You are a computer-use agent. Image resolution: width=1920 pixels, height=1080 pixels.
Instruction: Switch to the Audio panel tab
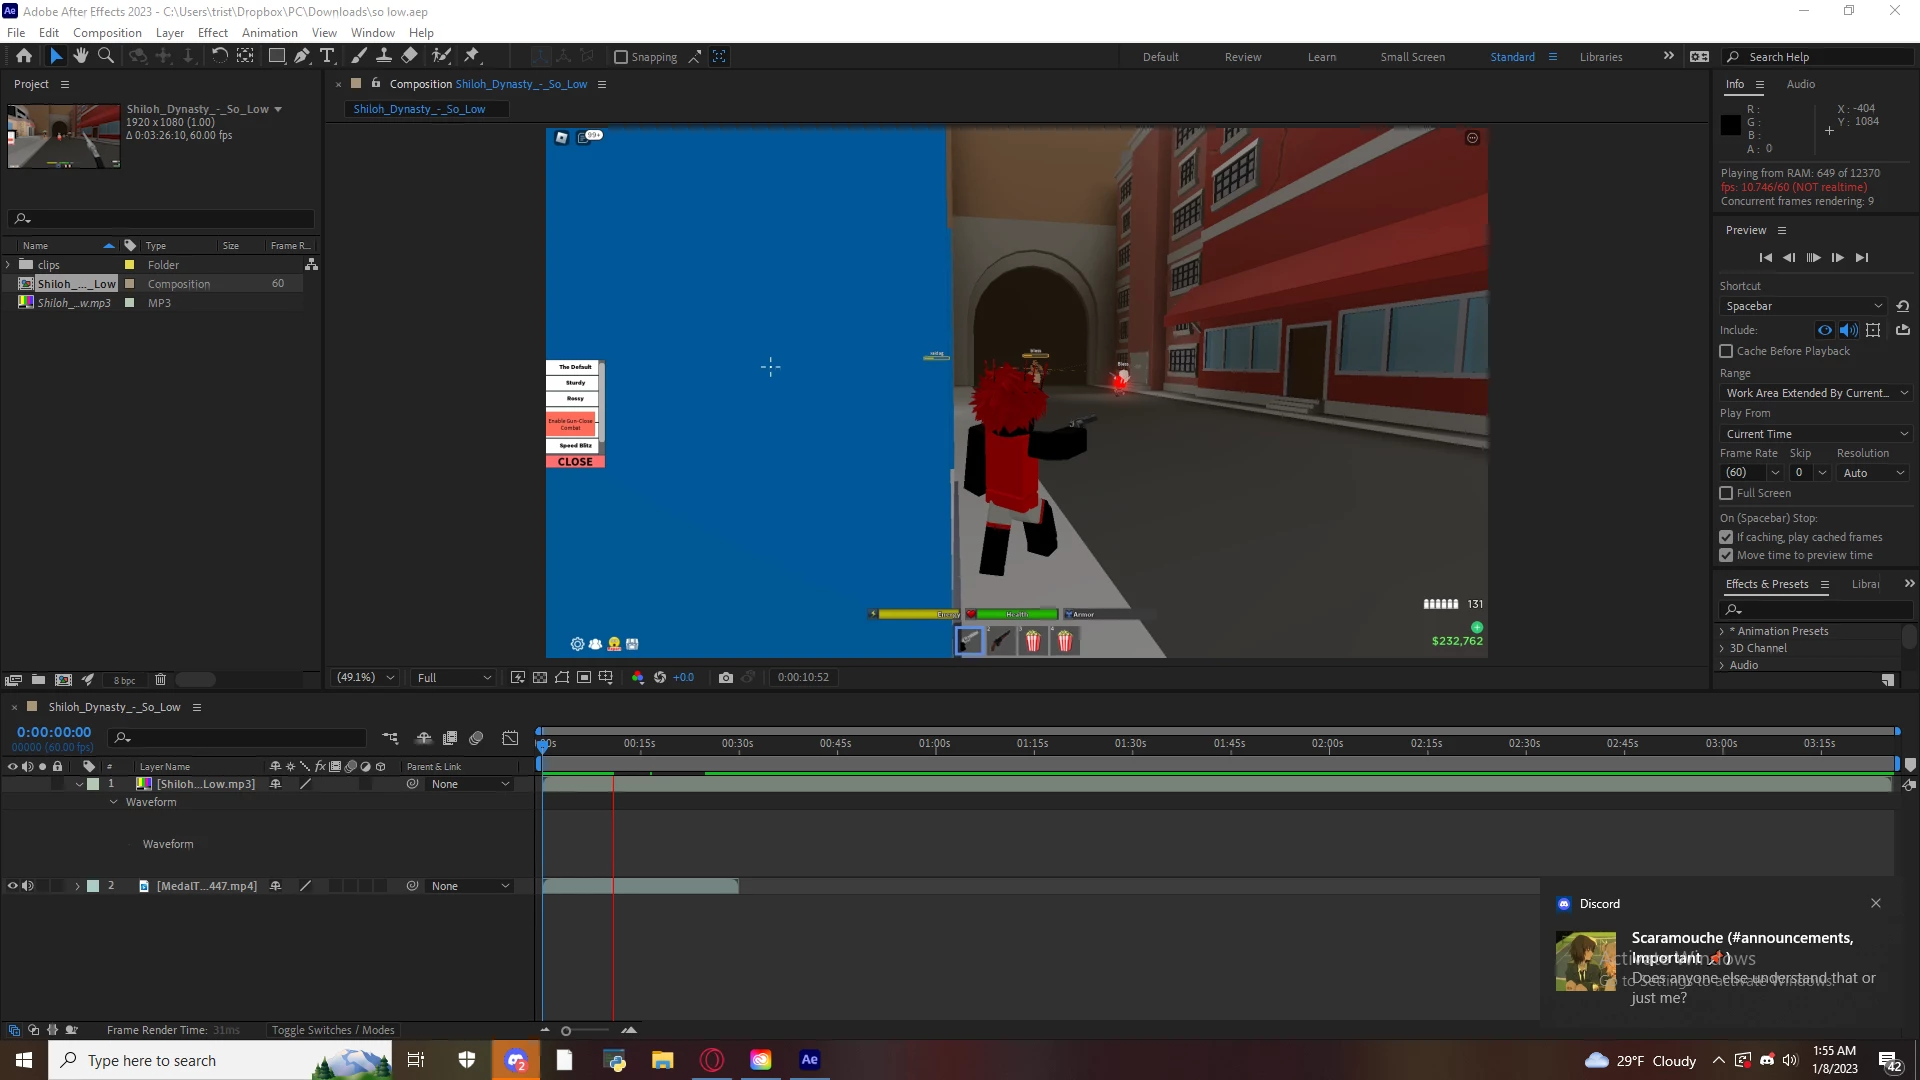(1800, 84)
